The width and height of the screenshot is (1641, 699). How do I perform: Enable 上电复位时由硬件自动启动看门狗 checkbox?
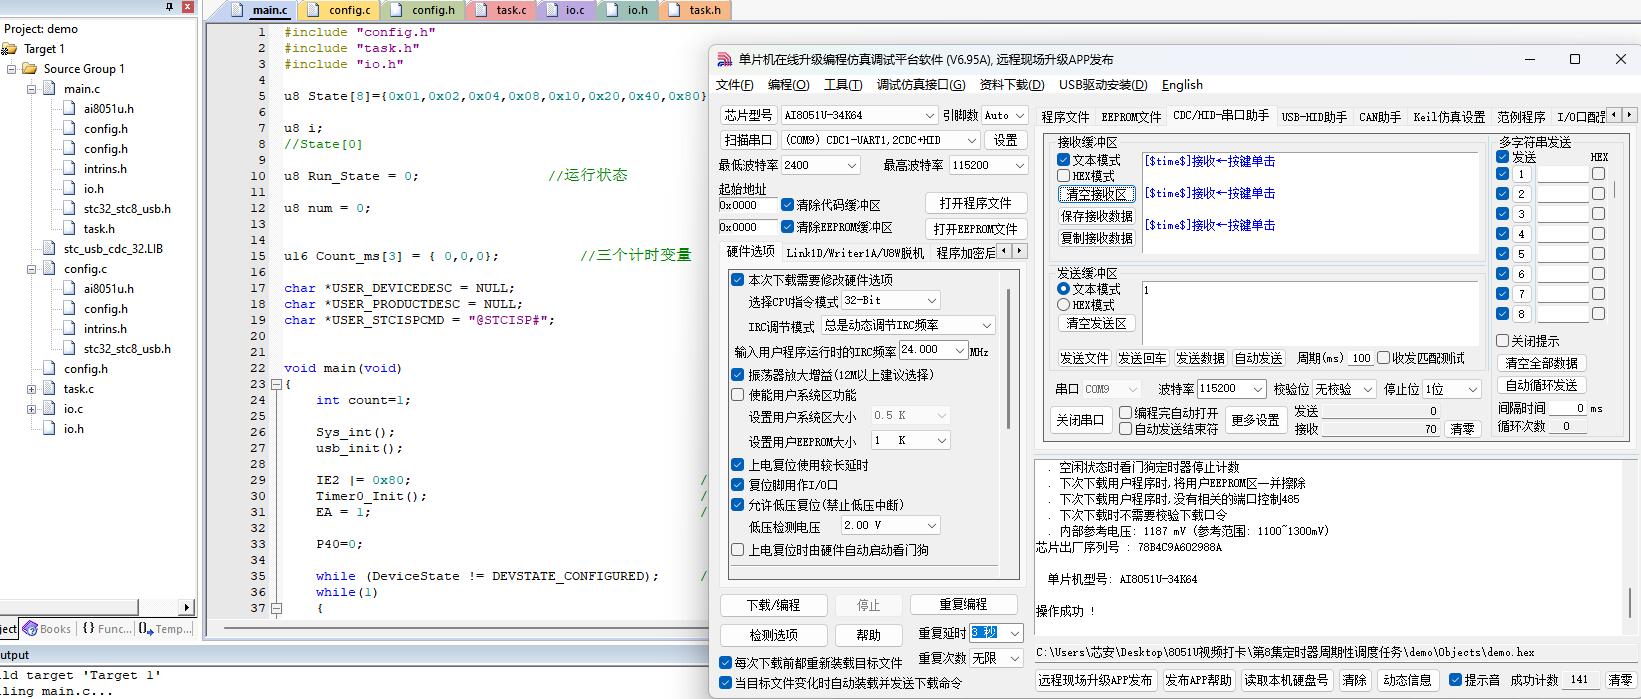(738, 550)
